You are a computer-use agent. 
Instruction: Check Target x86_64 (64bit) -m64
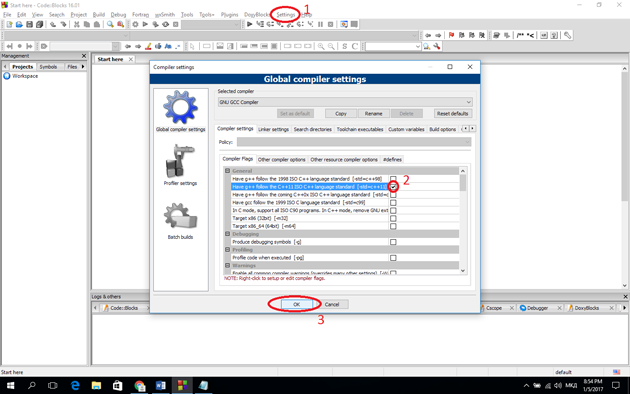(x=393, y=226)
